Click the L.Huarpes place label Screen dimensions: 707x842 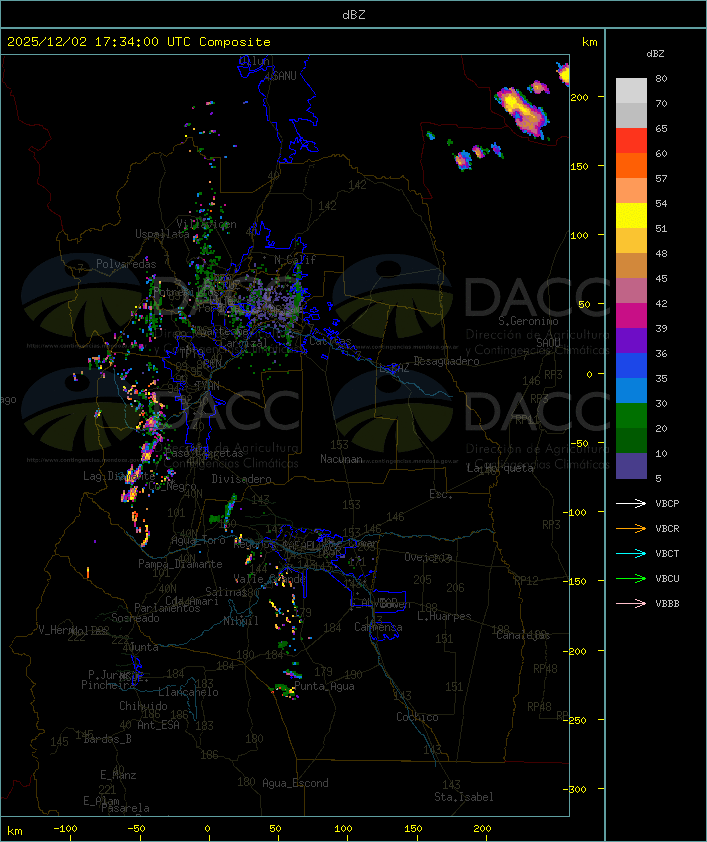[x=444, y=616]
